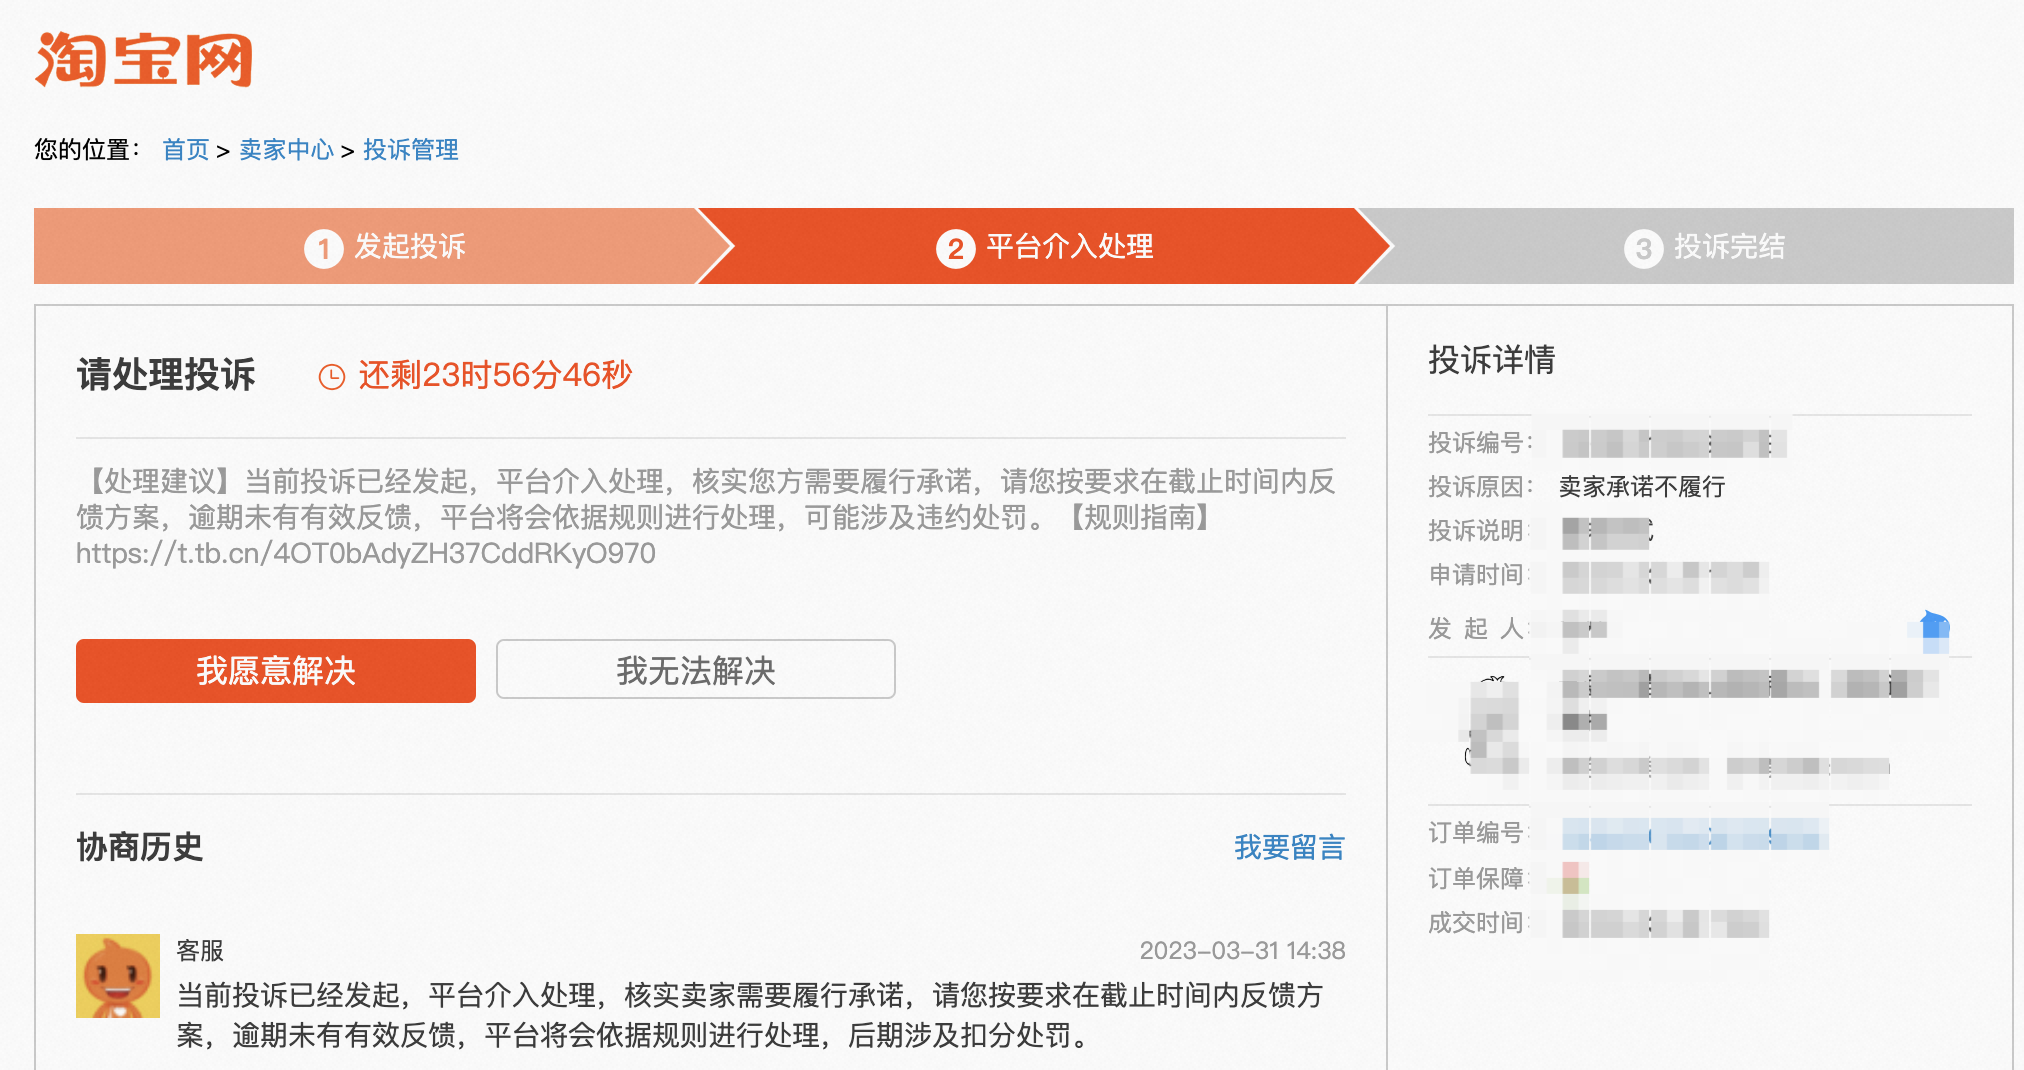
Task: Open 投诉管理 breadcrumb link
Action: [410, 150]
